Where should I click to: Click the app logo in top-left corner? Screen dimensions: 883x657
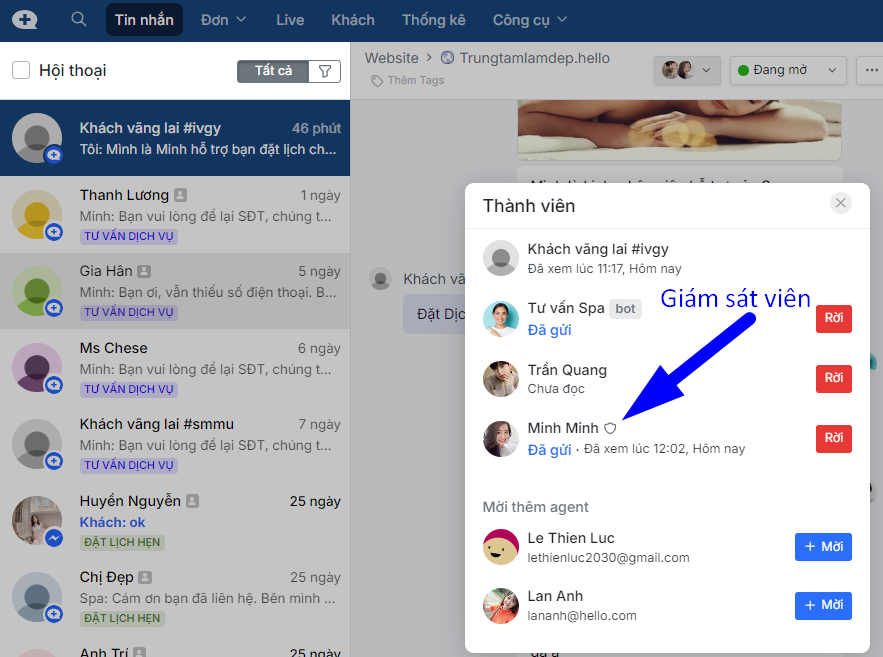point(25,20)
